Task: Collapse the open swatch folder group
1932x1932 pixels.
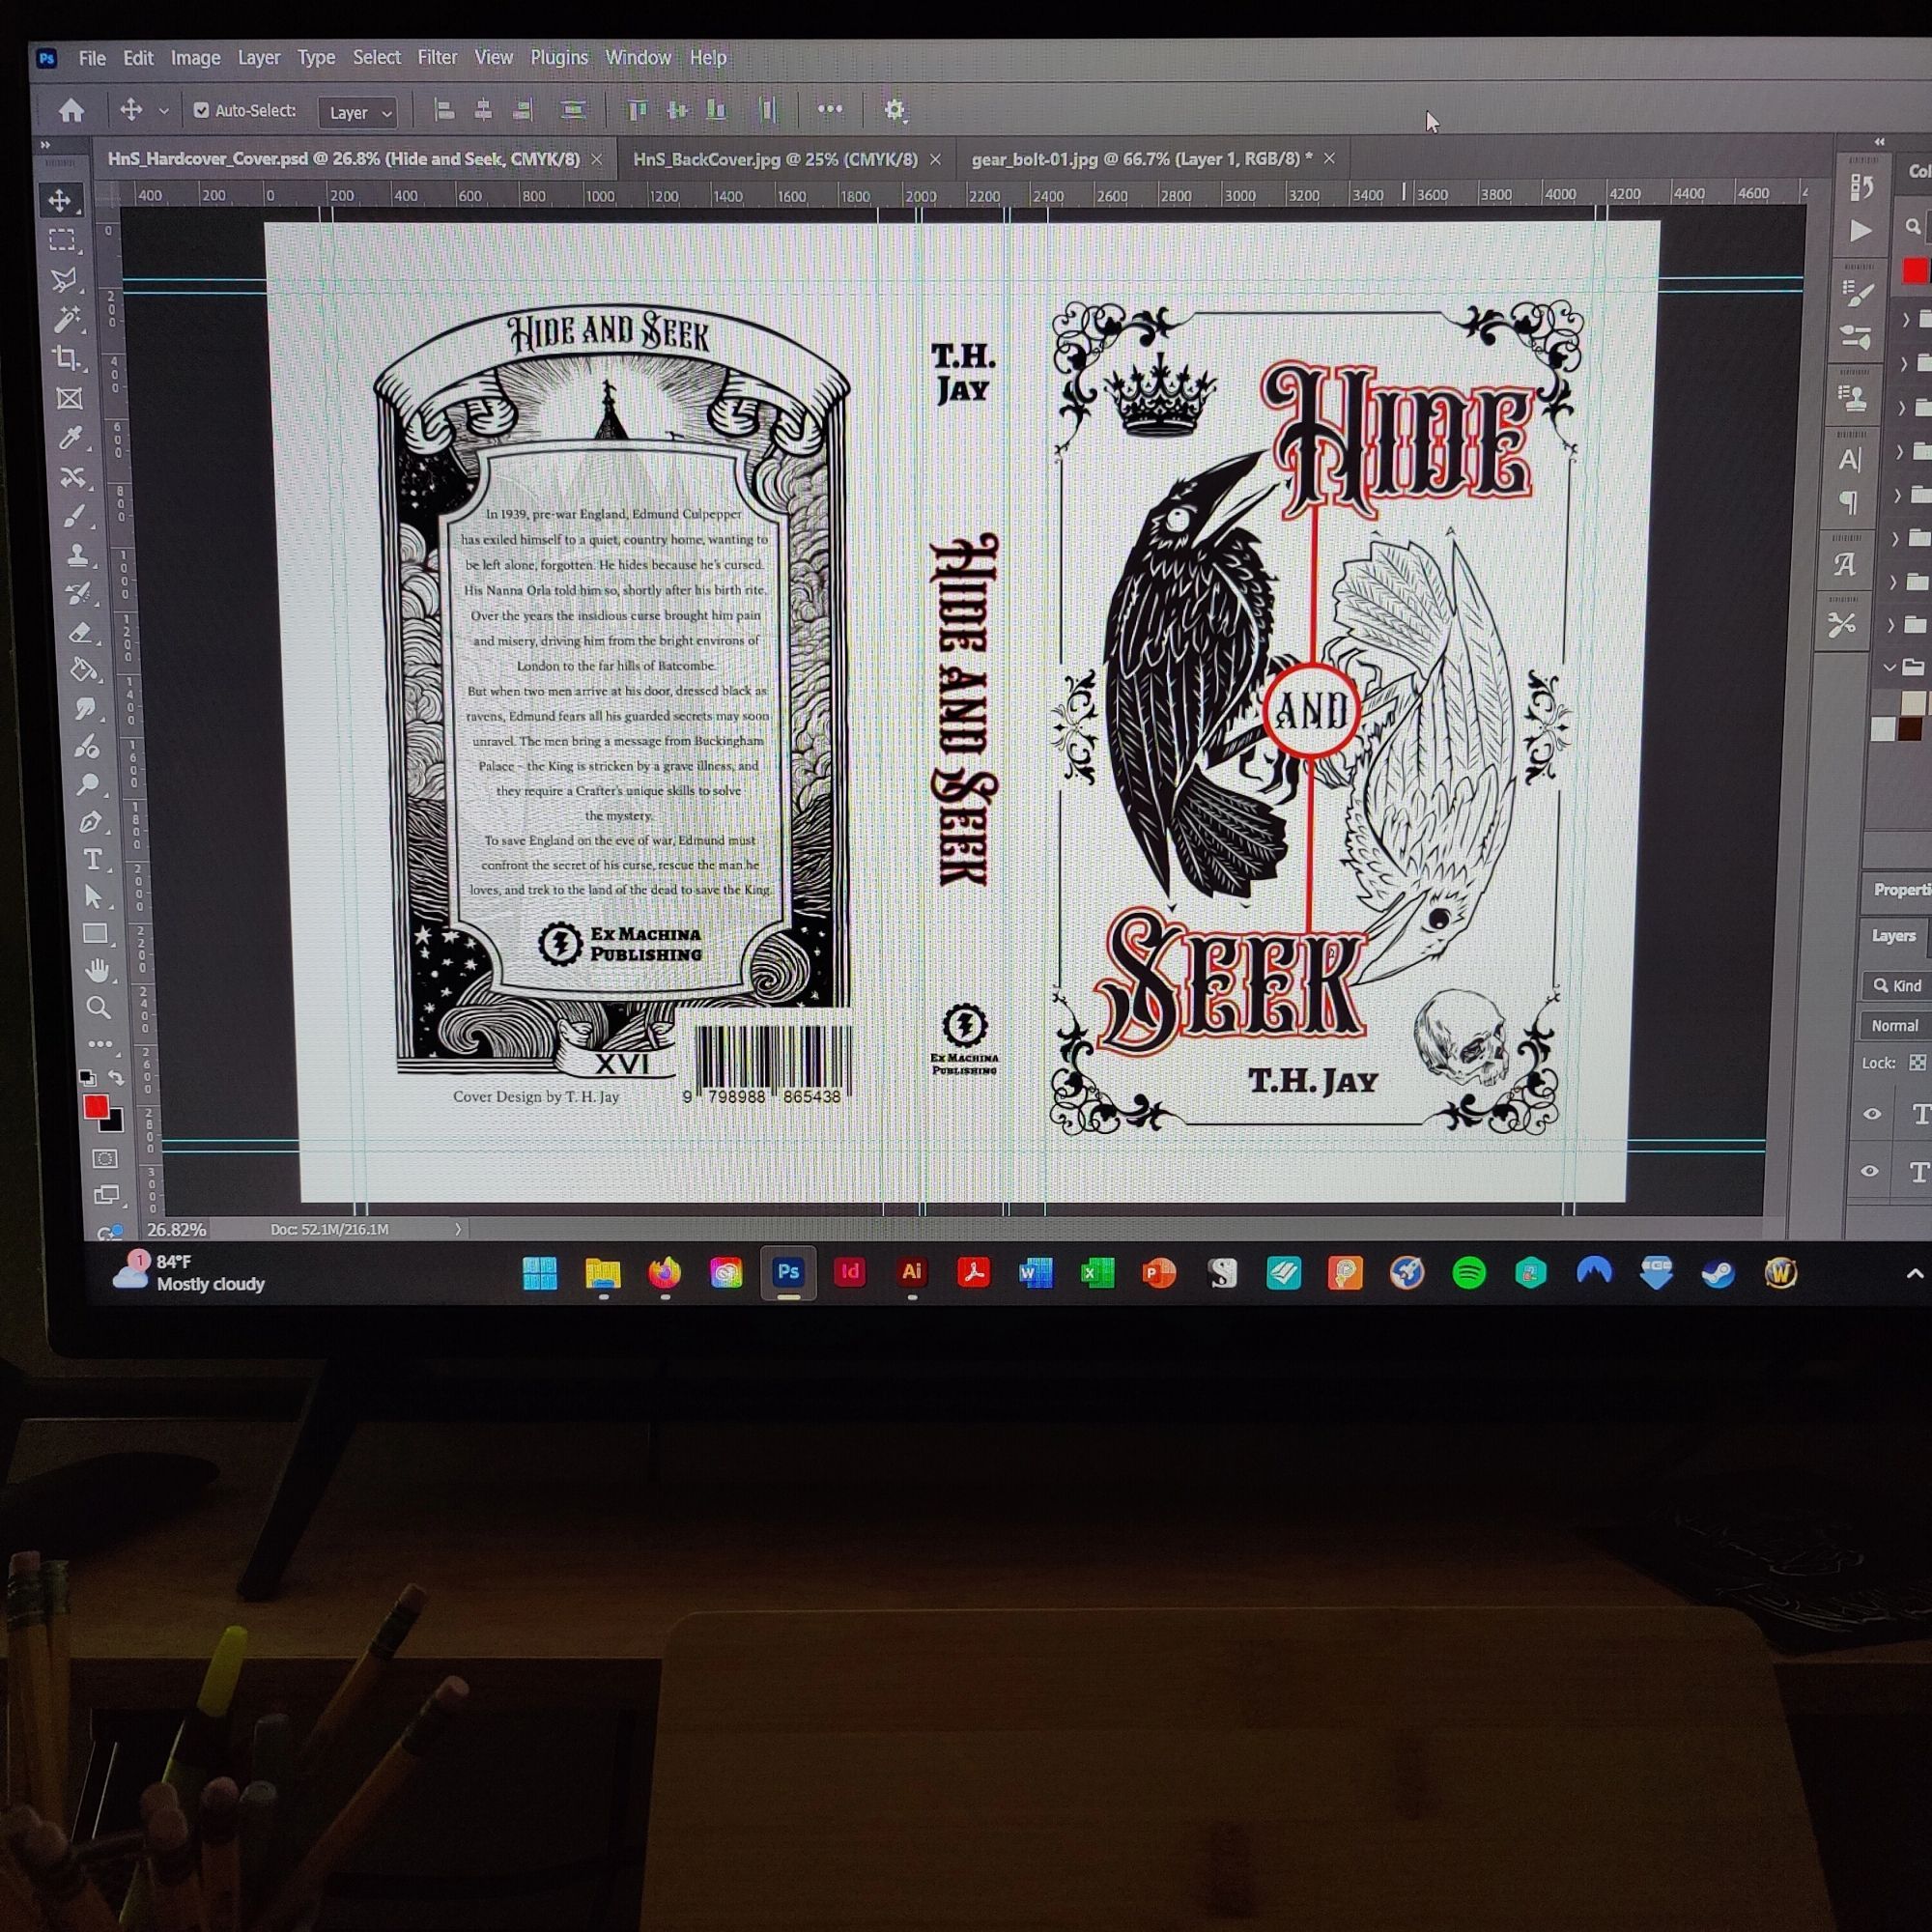Action: coord(1889,666)
